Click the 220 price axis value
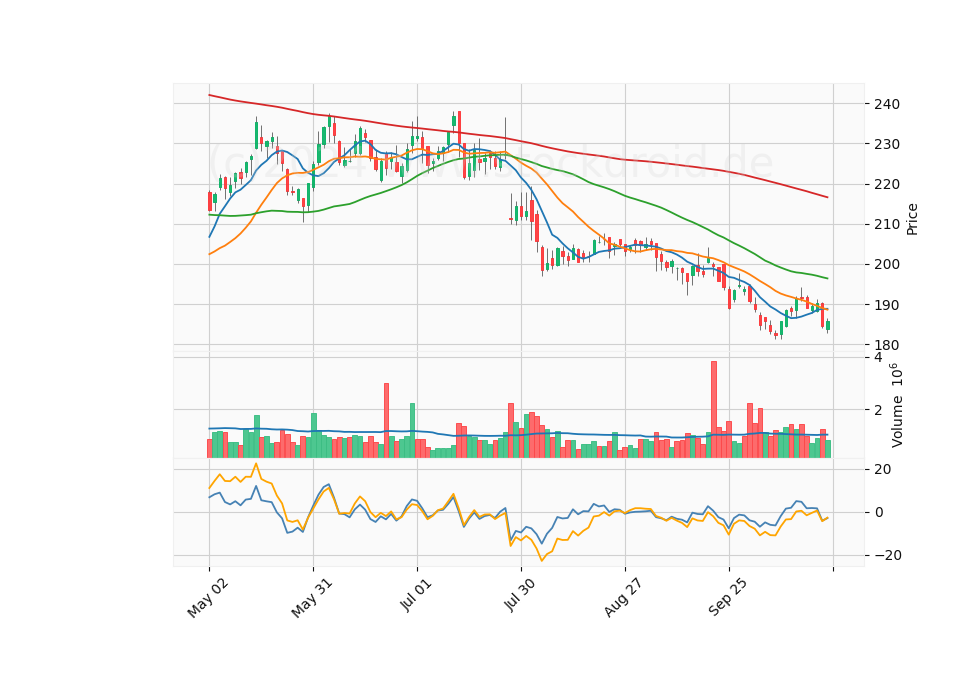 click(x=887, y=184)
